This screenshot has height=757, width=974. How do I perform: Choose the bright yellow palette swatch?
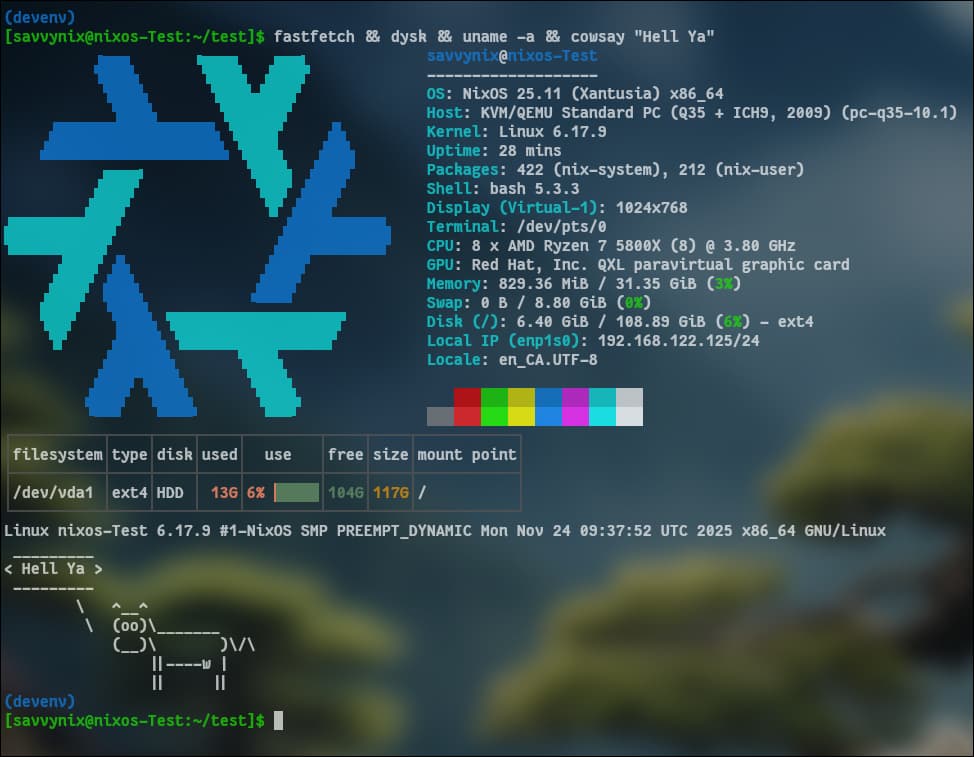[521, 416]
